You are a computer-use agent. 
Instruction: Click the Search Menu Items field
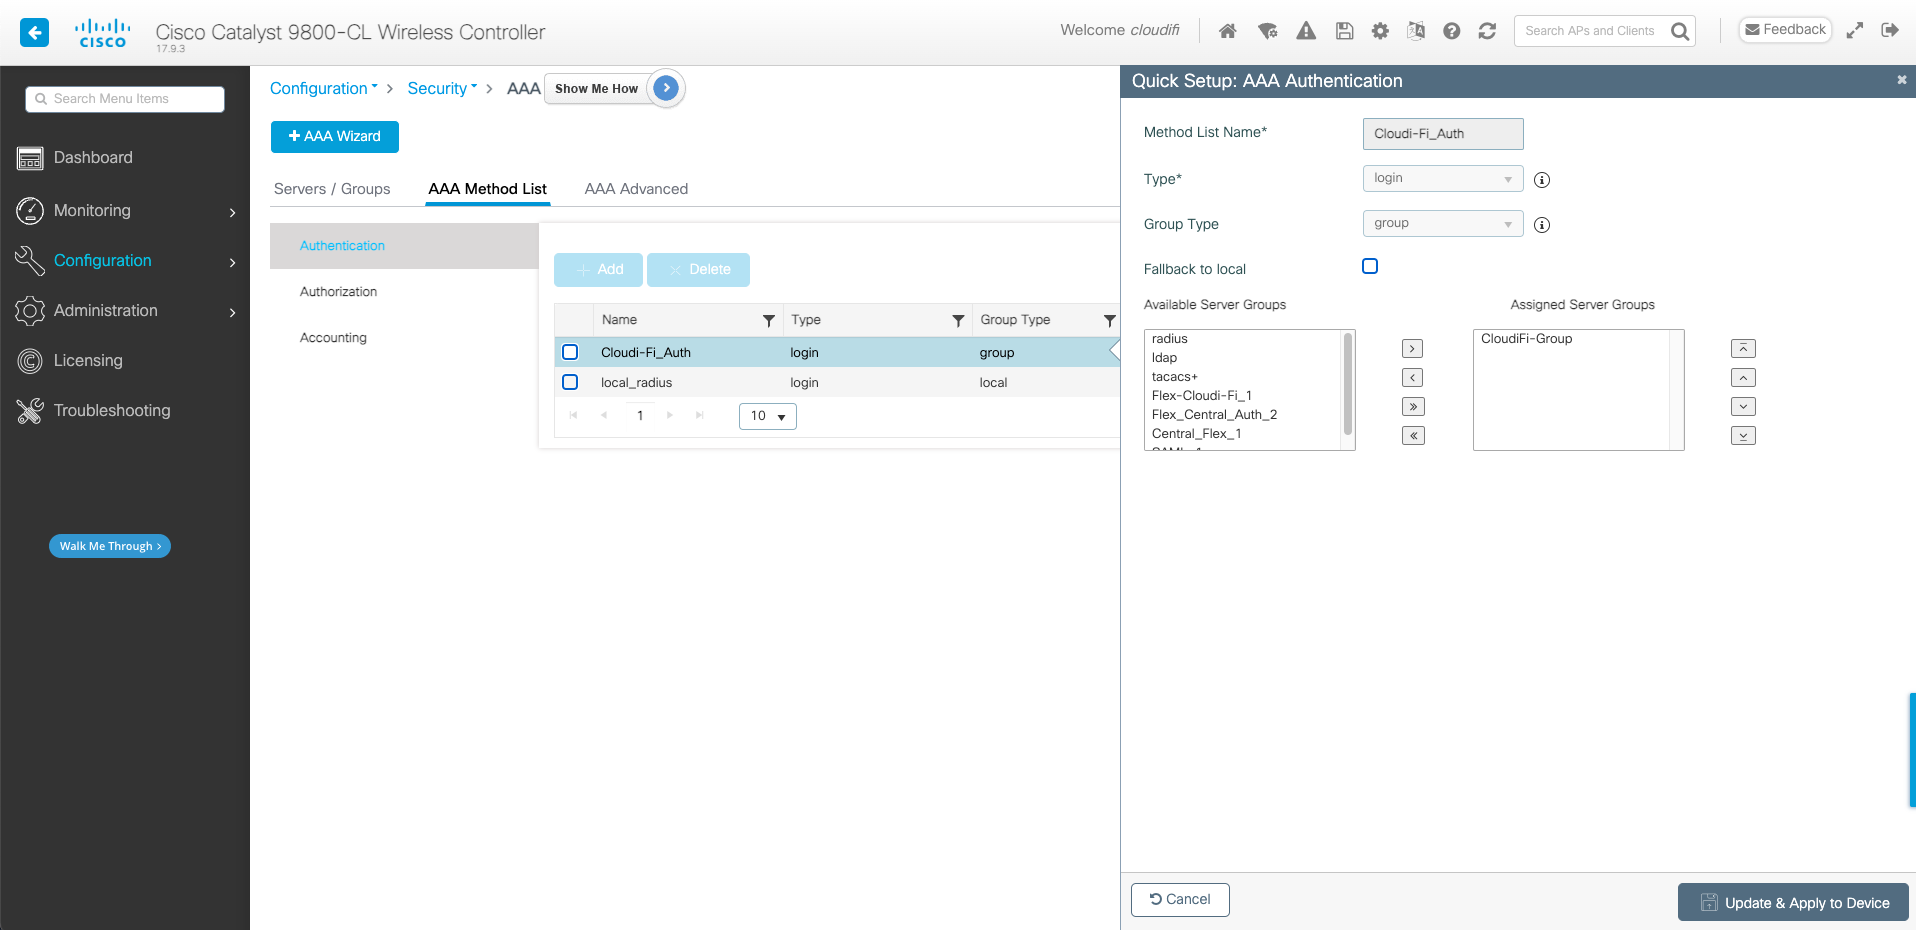(125, 99)
